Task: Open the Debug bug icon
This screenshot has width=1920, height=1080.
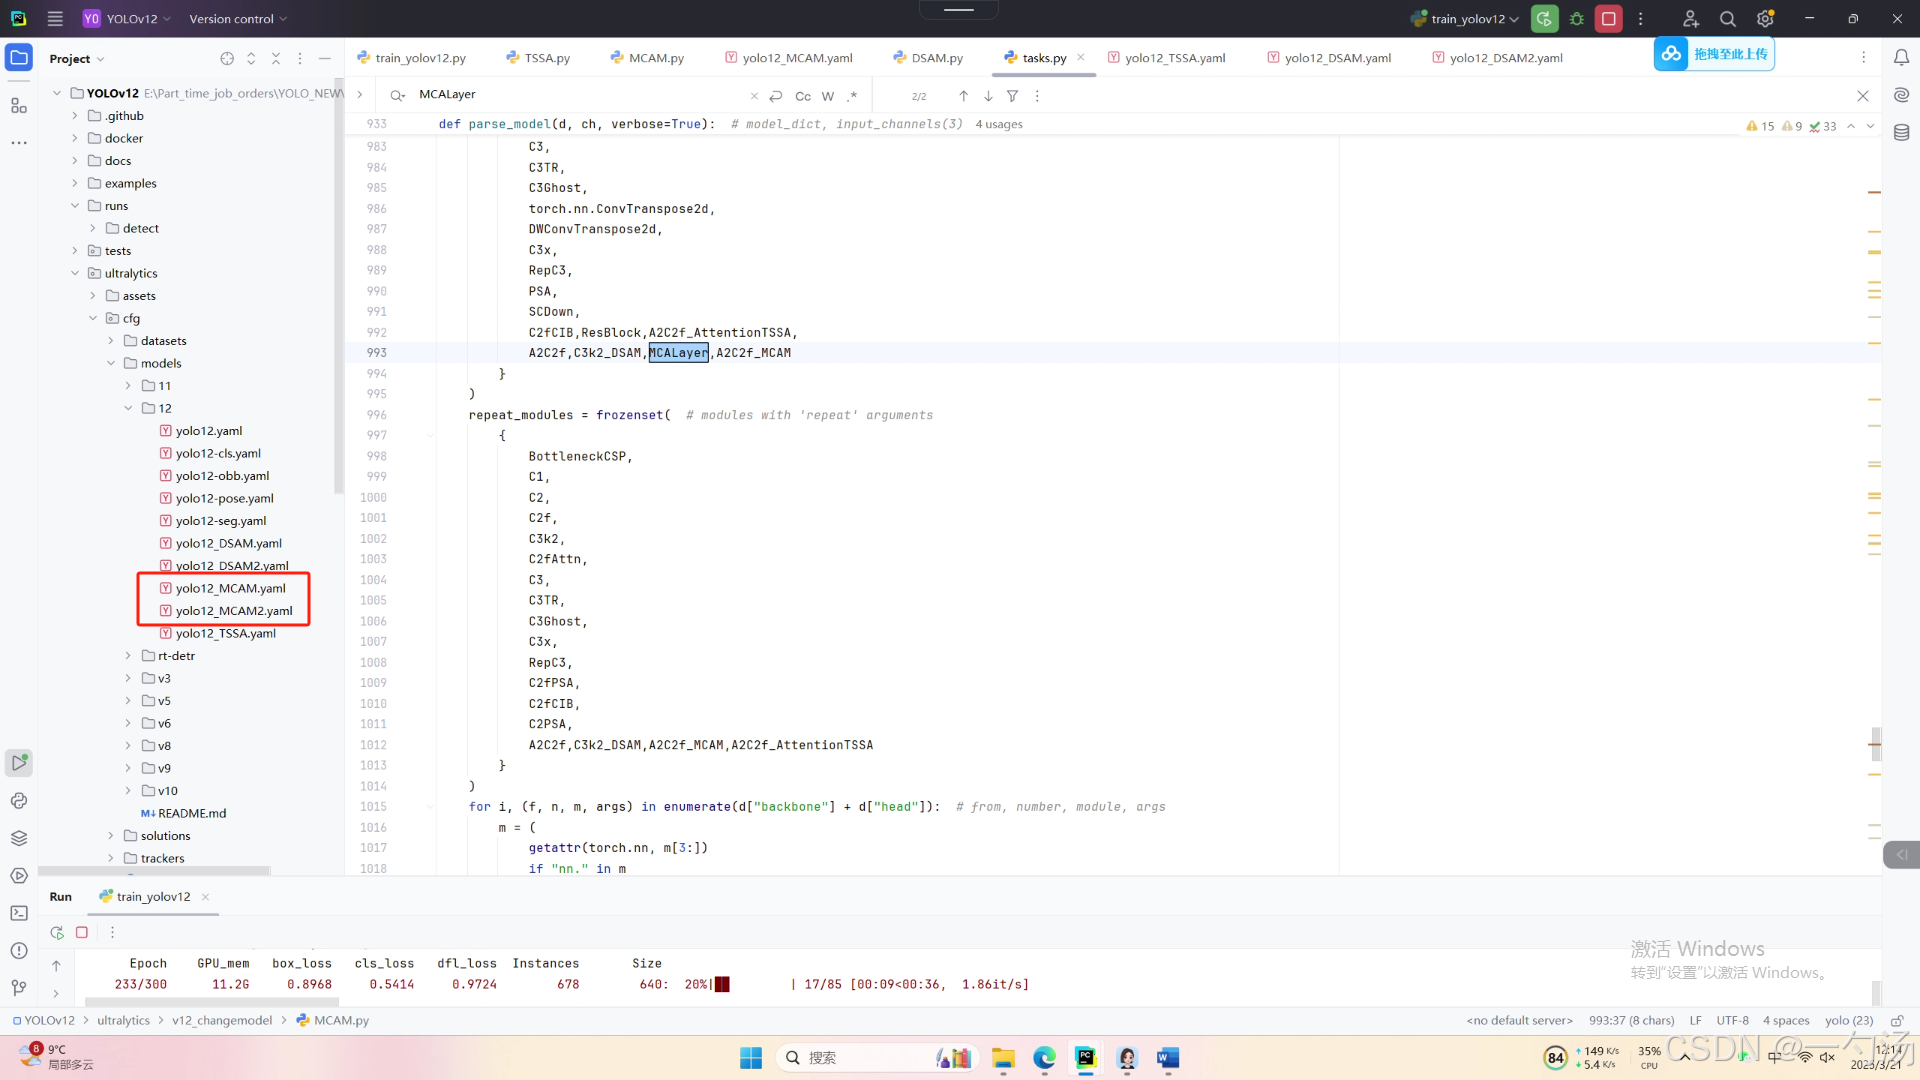Action: (1577, 19)
